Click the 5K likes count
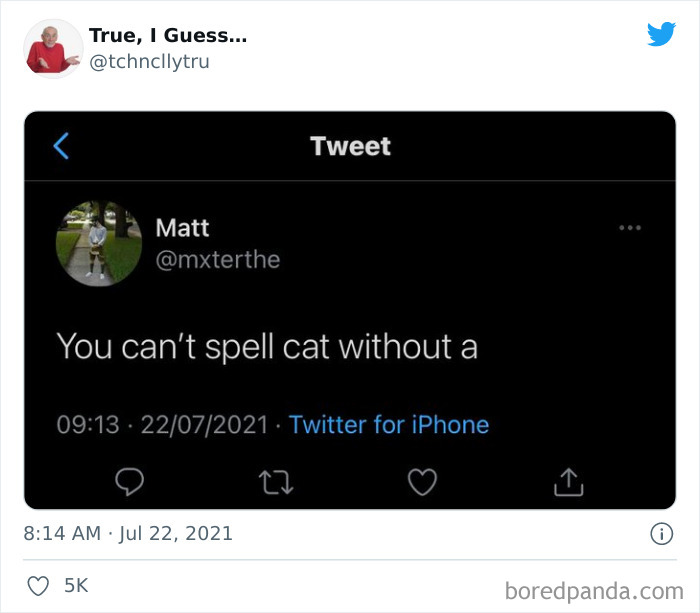700x613 pixels. click(76, 586)
